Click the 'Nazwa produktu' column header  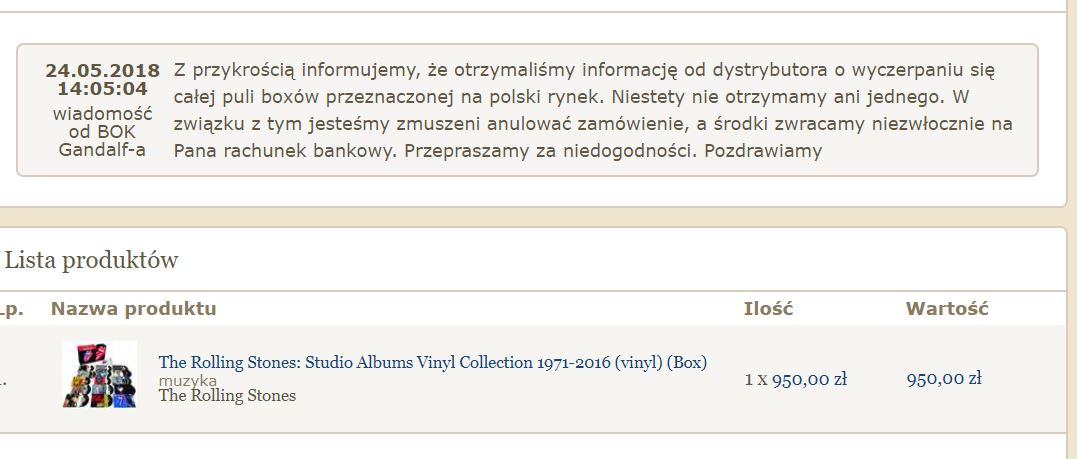point(133,308)
